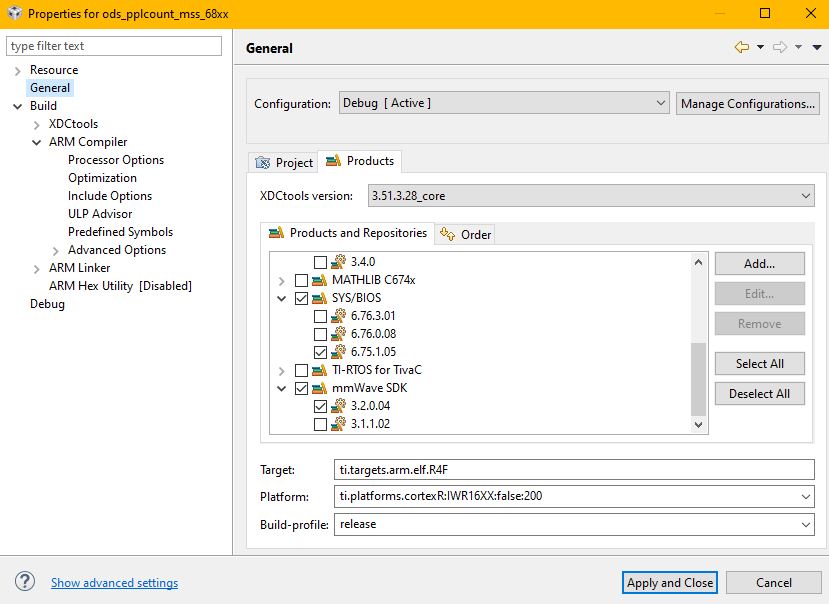
Task: Click the Target text field
Action: [575, 469]
